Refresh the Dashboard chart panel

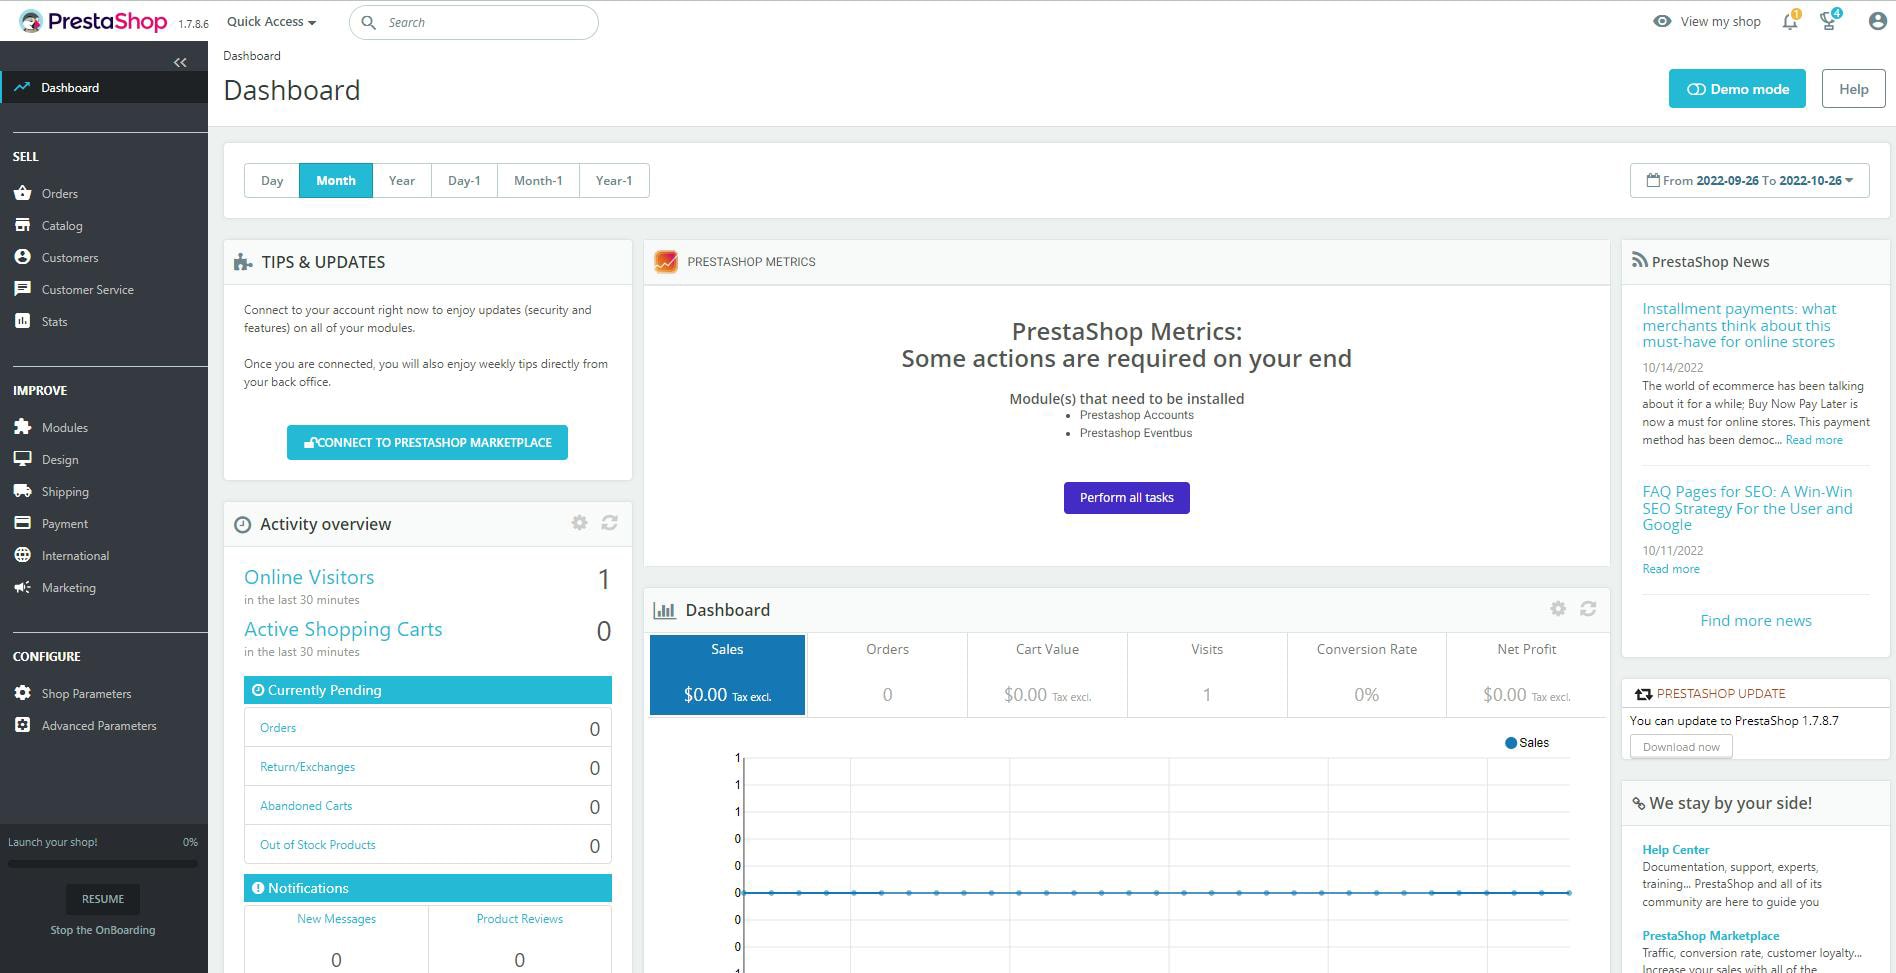pos(1588,609)
